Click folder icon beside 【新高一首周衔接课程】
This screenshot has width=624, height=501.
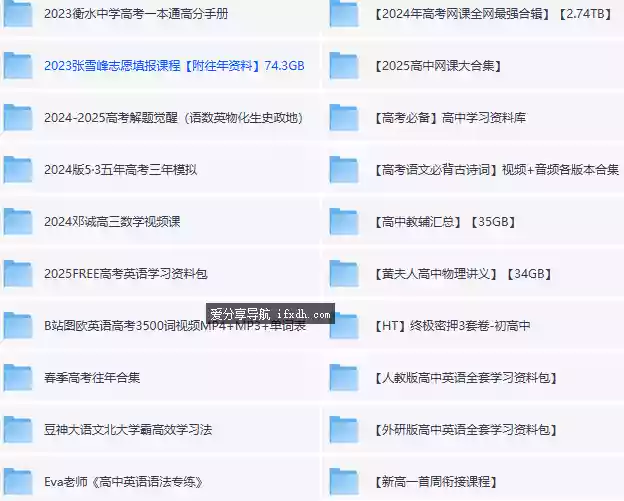[x=344, y=482]
